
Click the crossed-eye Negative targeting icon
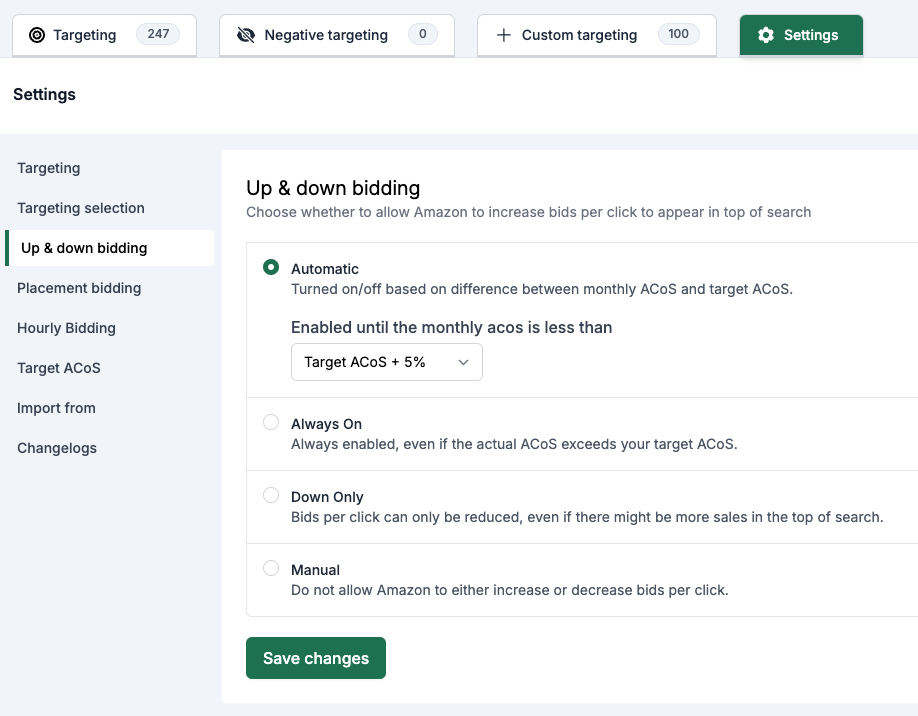pyautogui.click(x=246, y=35)
